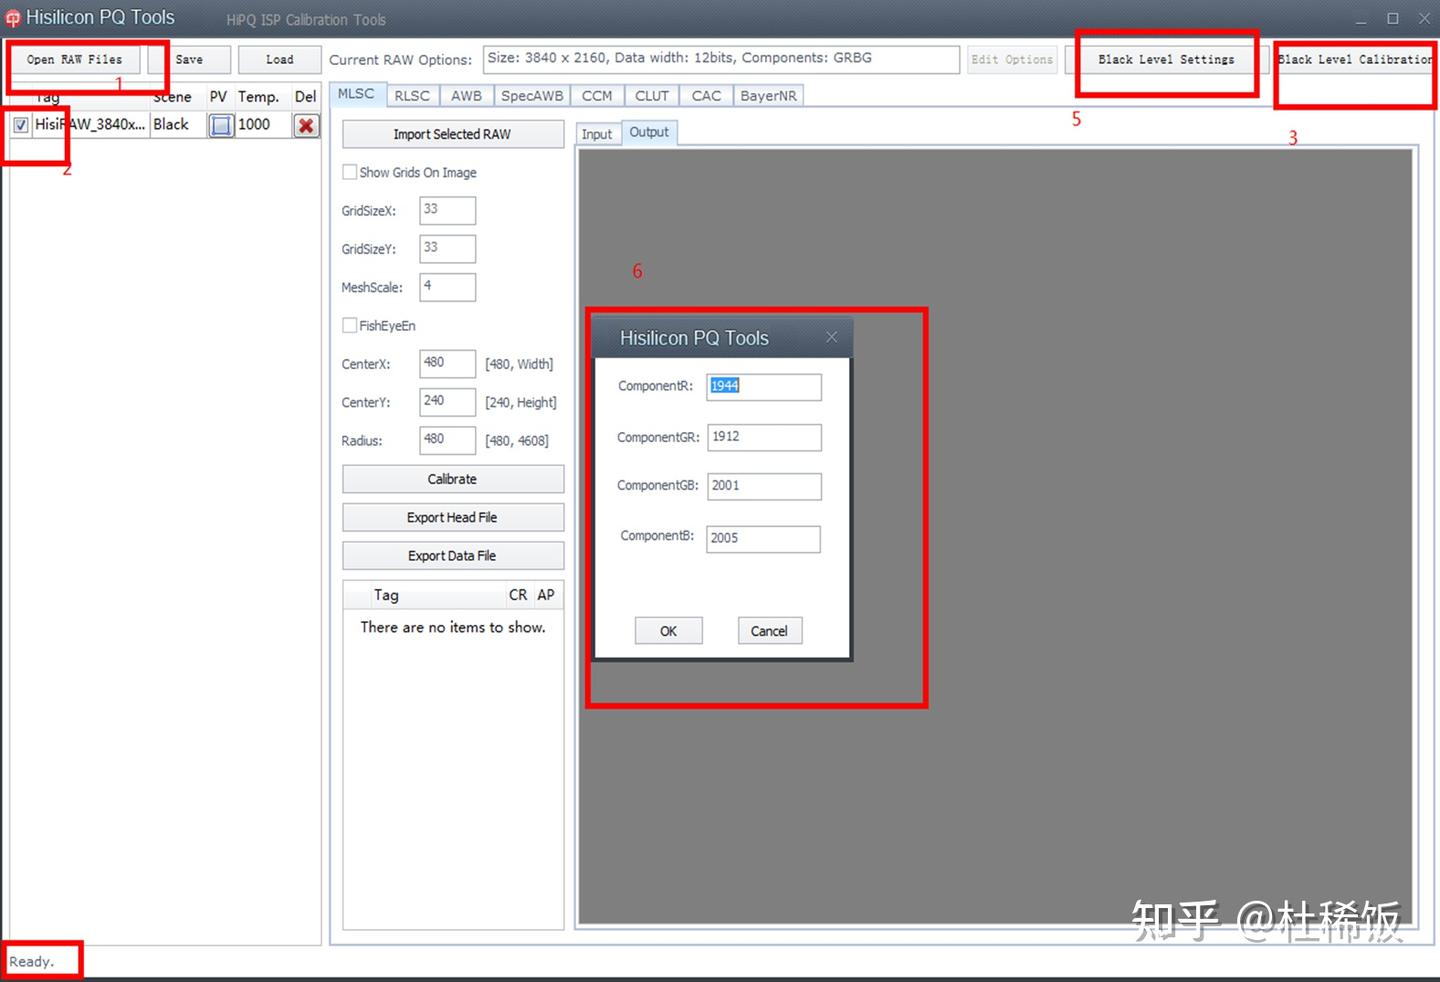
Task: Click the CenterY value field
Action: click(x=447, y=401)
